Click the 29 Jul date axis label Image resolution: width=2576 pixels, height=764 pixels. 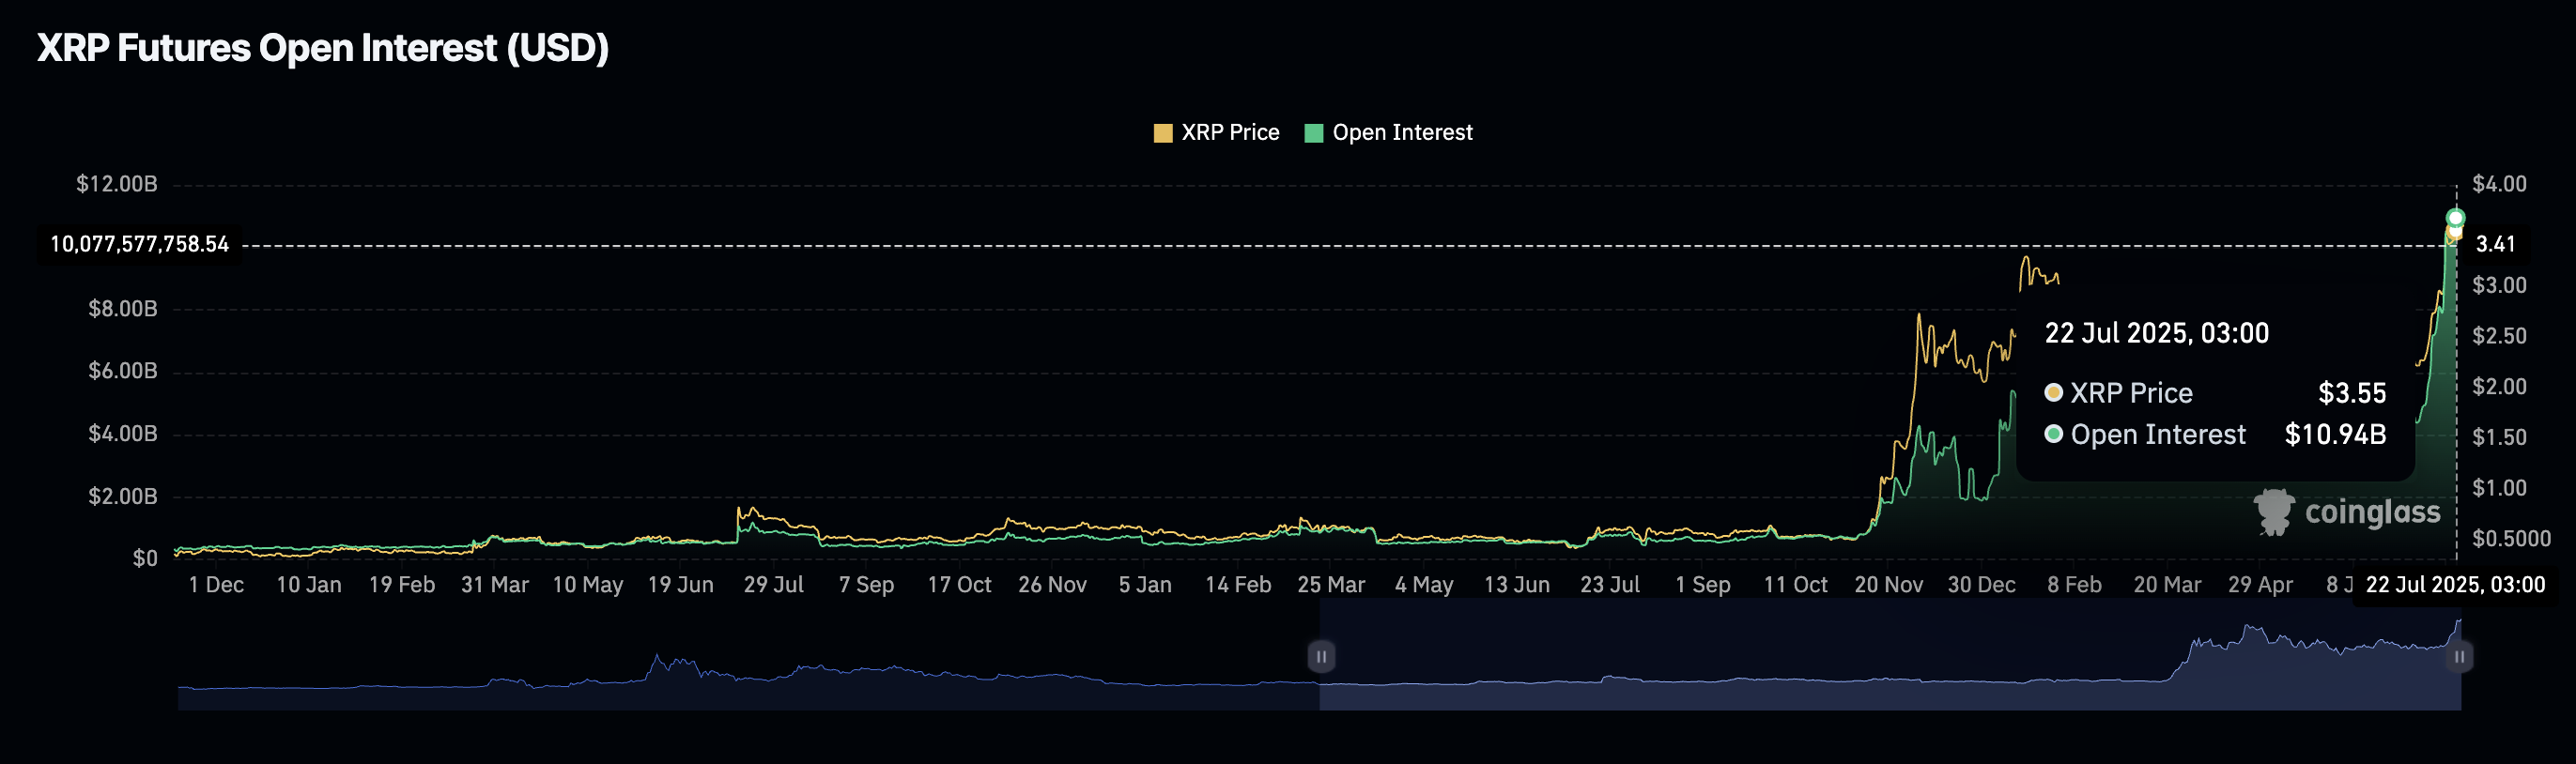[x=773, y=585]
